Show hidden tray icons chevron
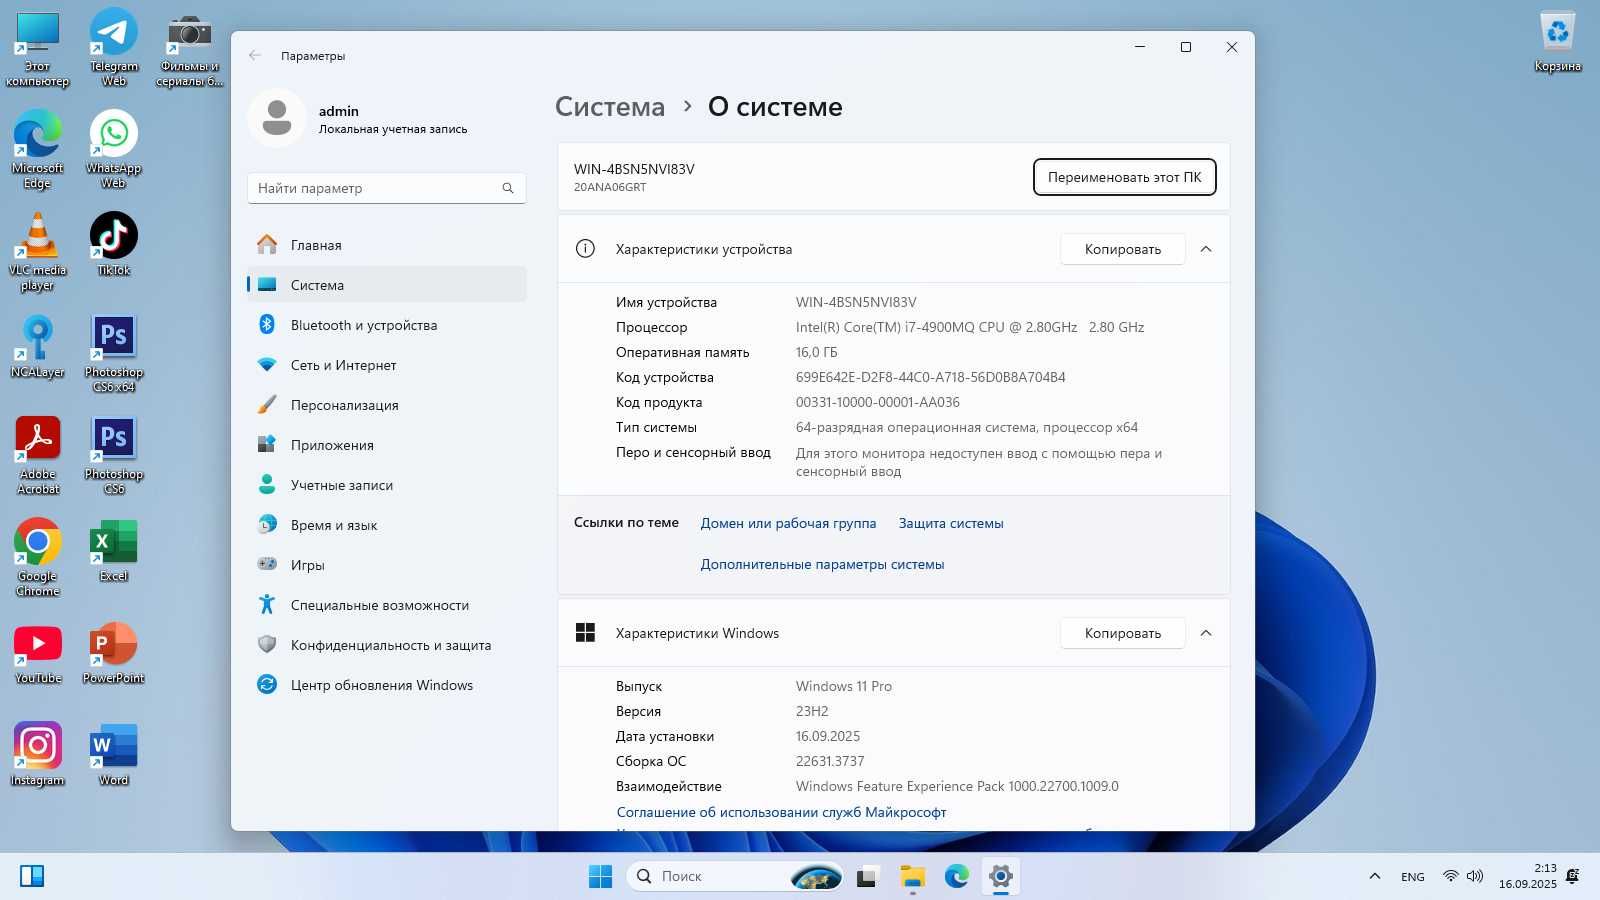This screenshot has height=900, width=1600. [1375, 876]
